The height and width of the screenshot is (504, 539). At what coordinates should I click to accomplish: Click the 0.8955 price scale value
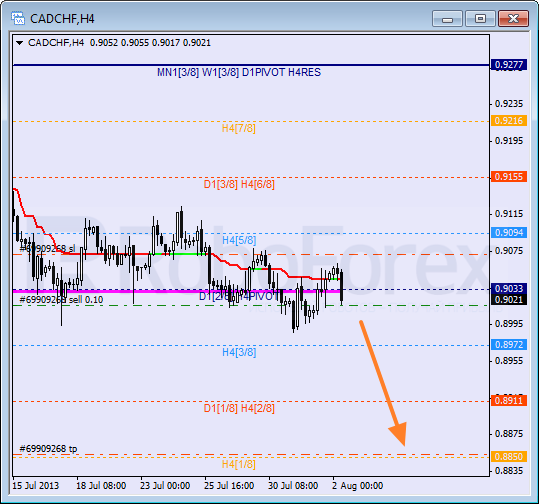(x=509, y=361)
